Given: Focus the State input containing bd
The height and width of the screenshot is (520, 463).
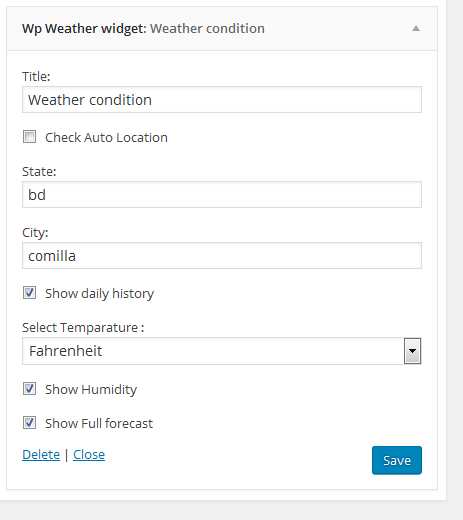Looking at the screenshot, I should [222, 195].
